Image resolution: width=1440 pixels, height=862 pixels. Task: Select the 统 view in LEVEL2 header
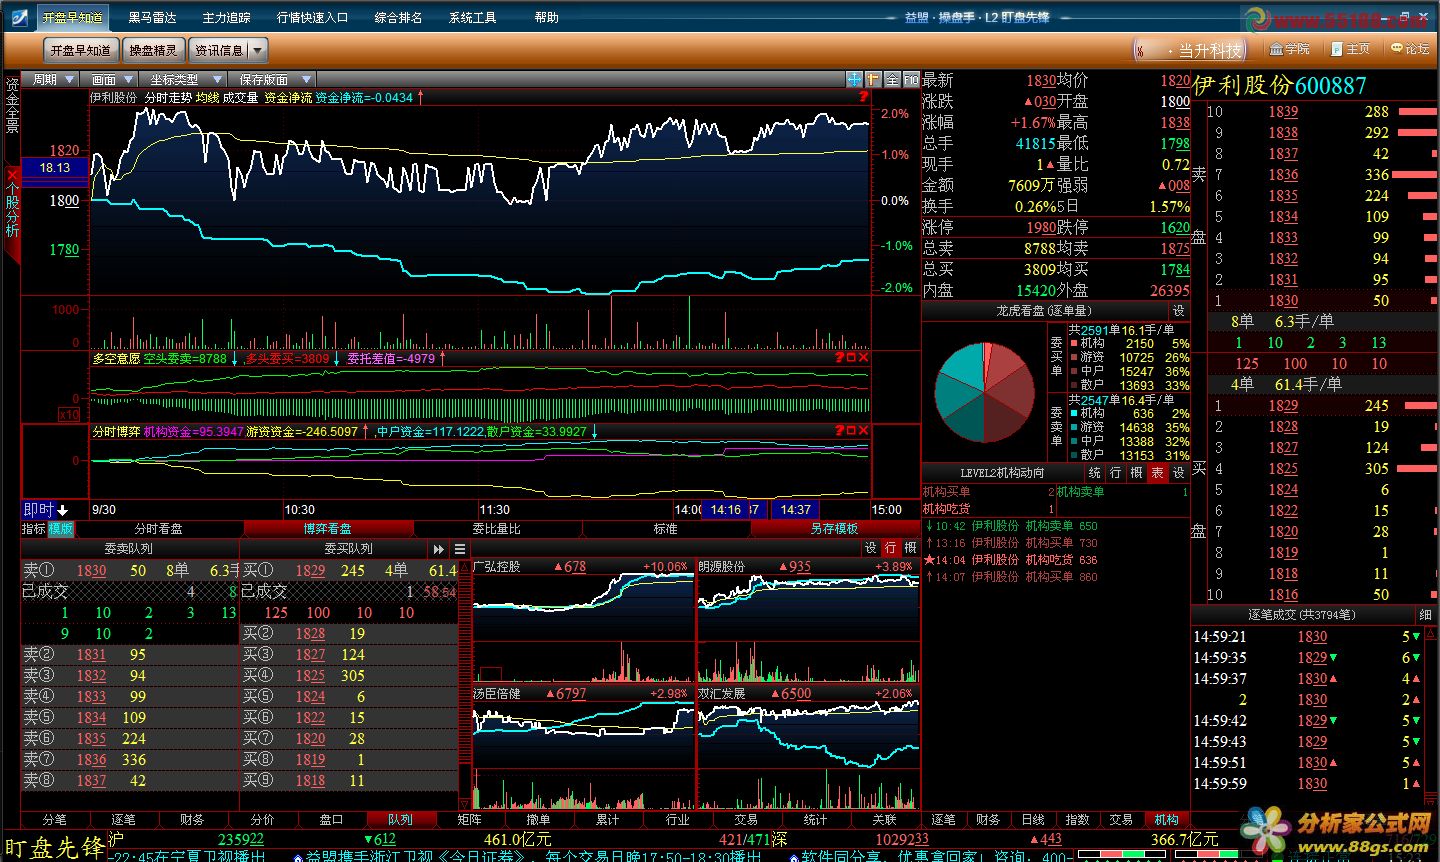pyautogui.click(x=1095, y=473)
